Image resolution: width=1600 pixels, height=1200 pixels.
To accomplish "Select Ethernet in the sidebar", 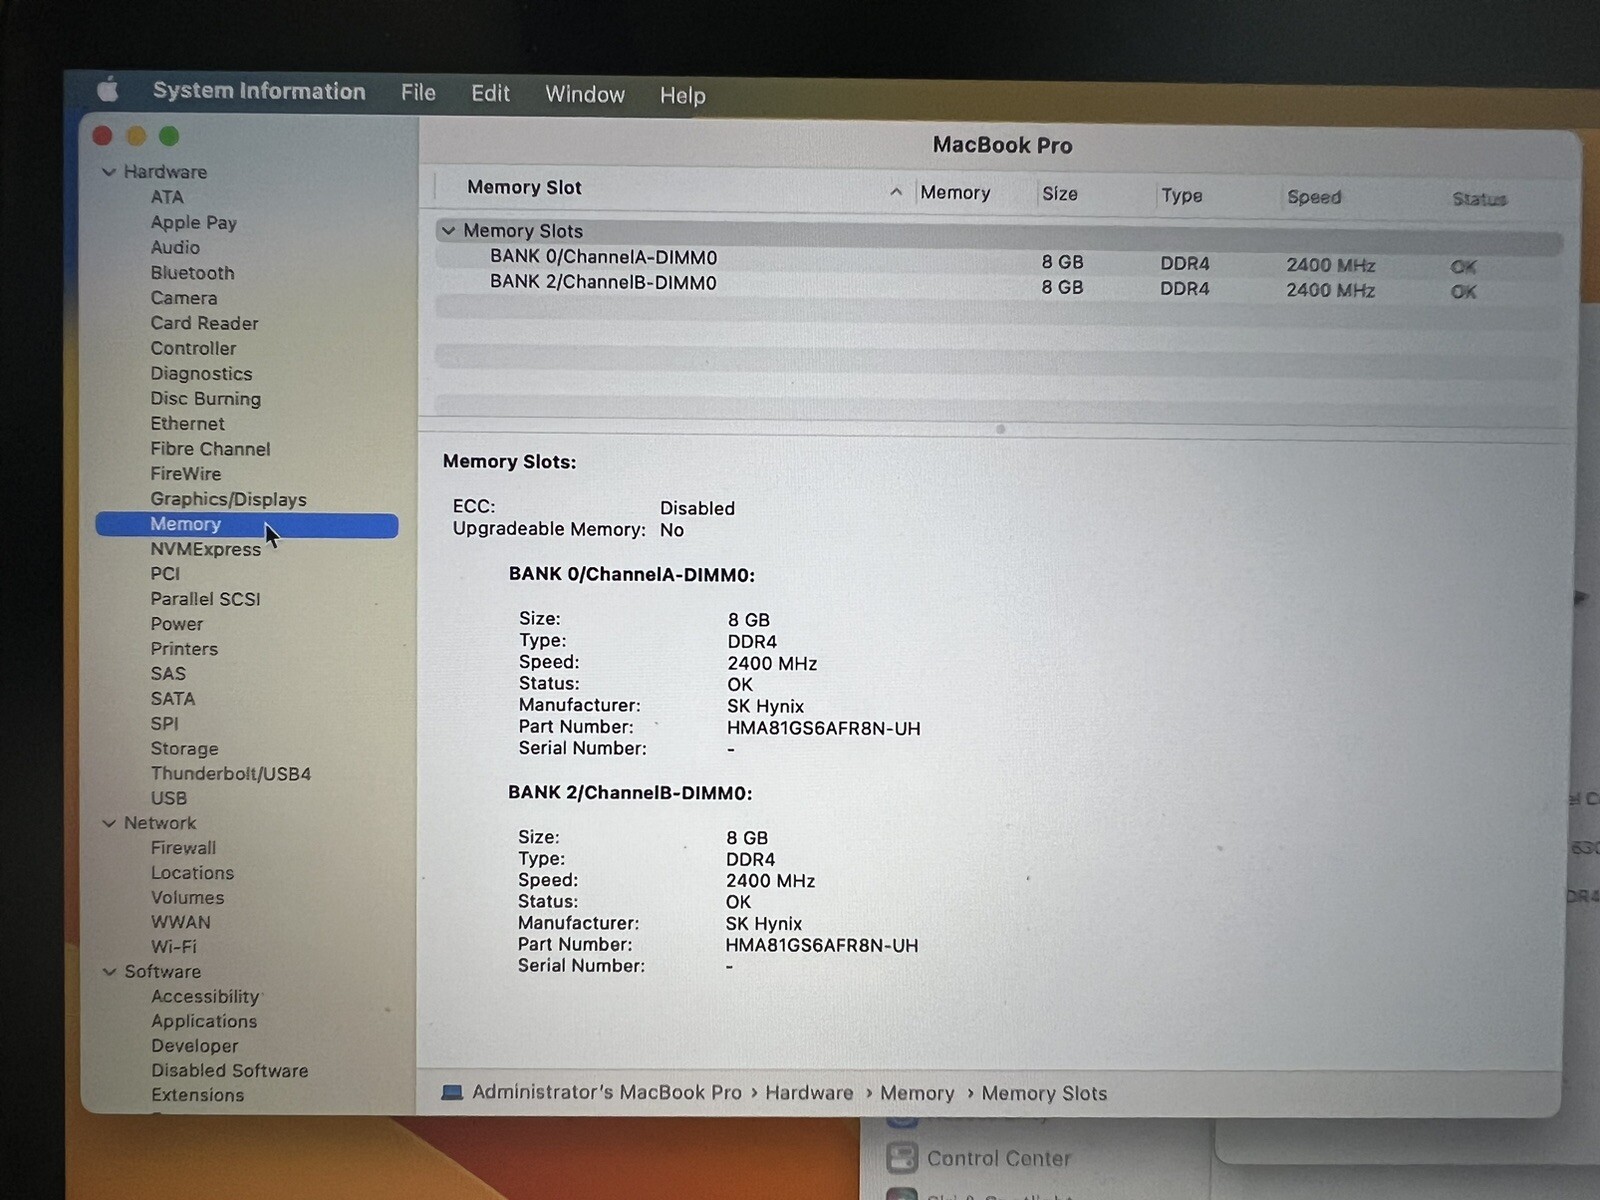I will [187, 423].
